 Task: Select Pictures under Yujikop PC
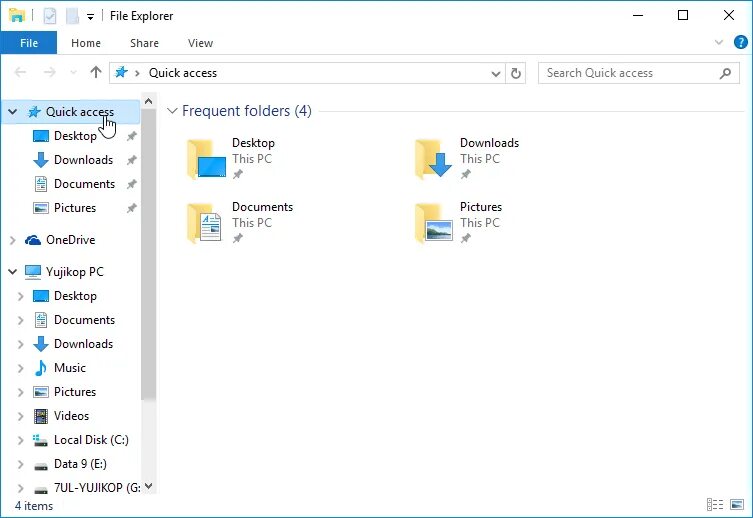pos(75,392)
